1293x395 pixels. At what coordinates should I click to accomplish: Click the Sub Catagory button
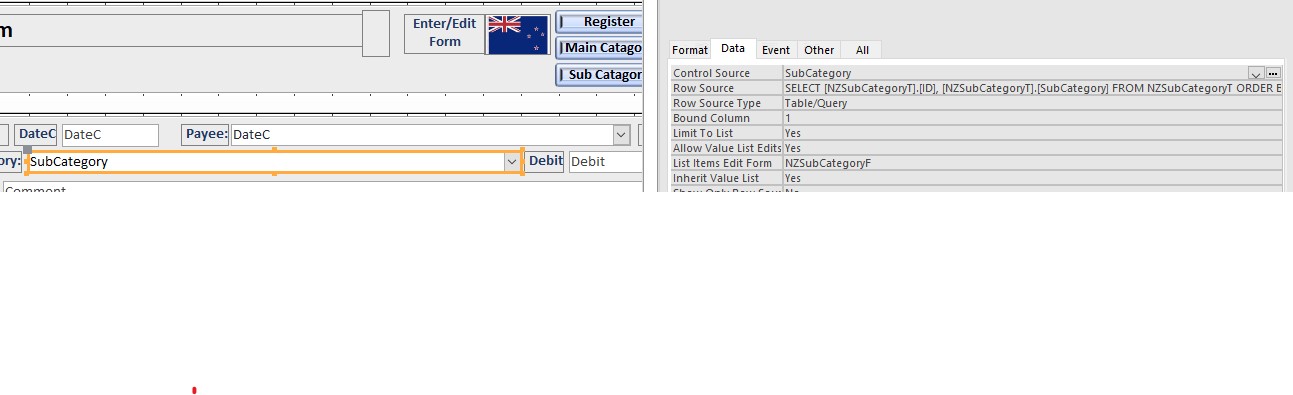click(600, 75)
